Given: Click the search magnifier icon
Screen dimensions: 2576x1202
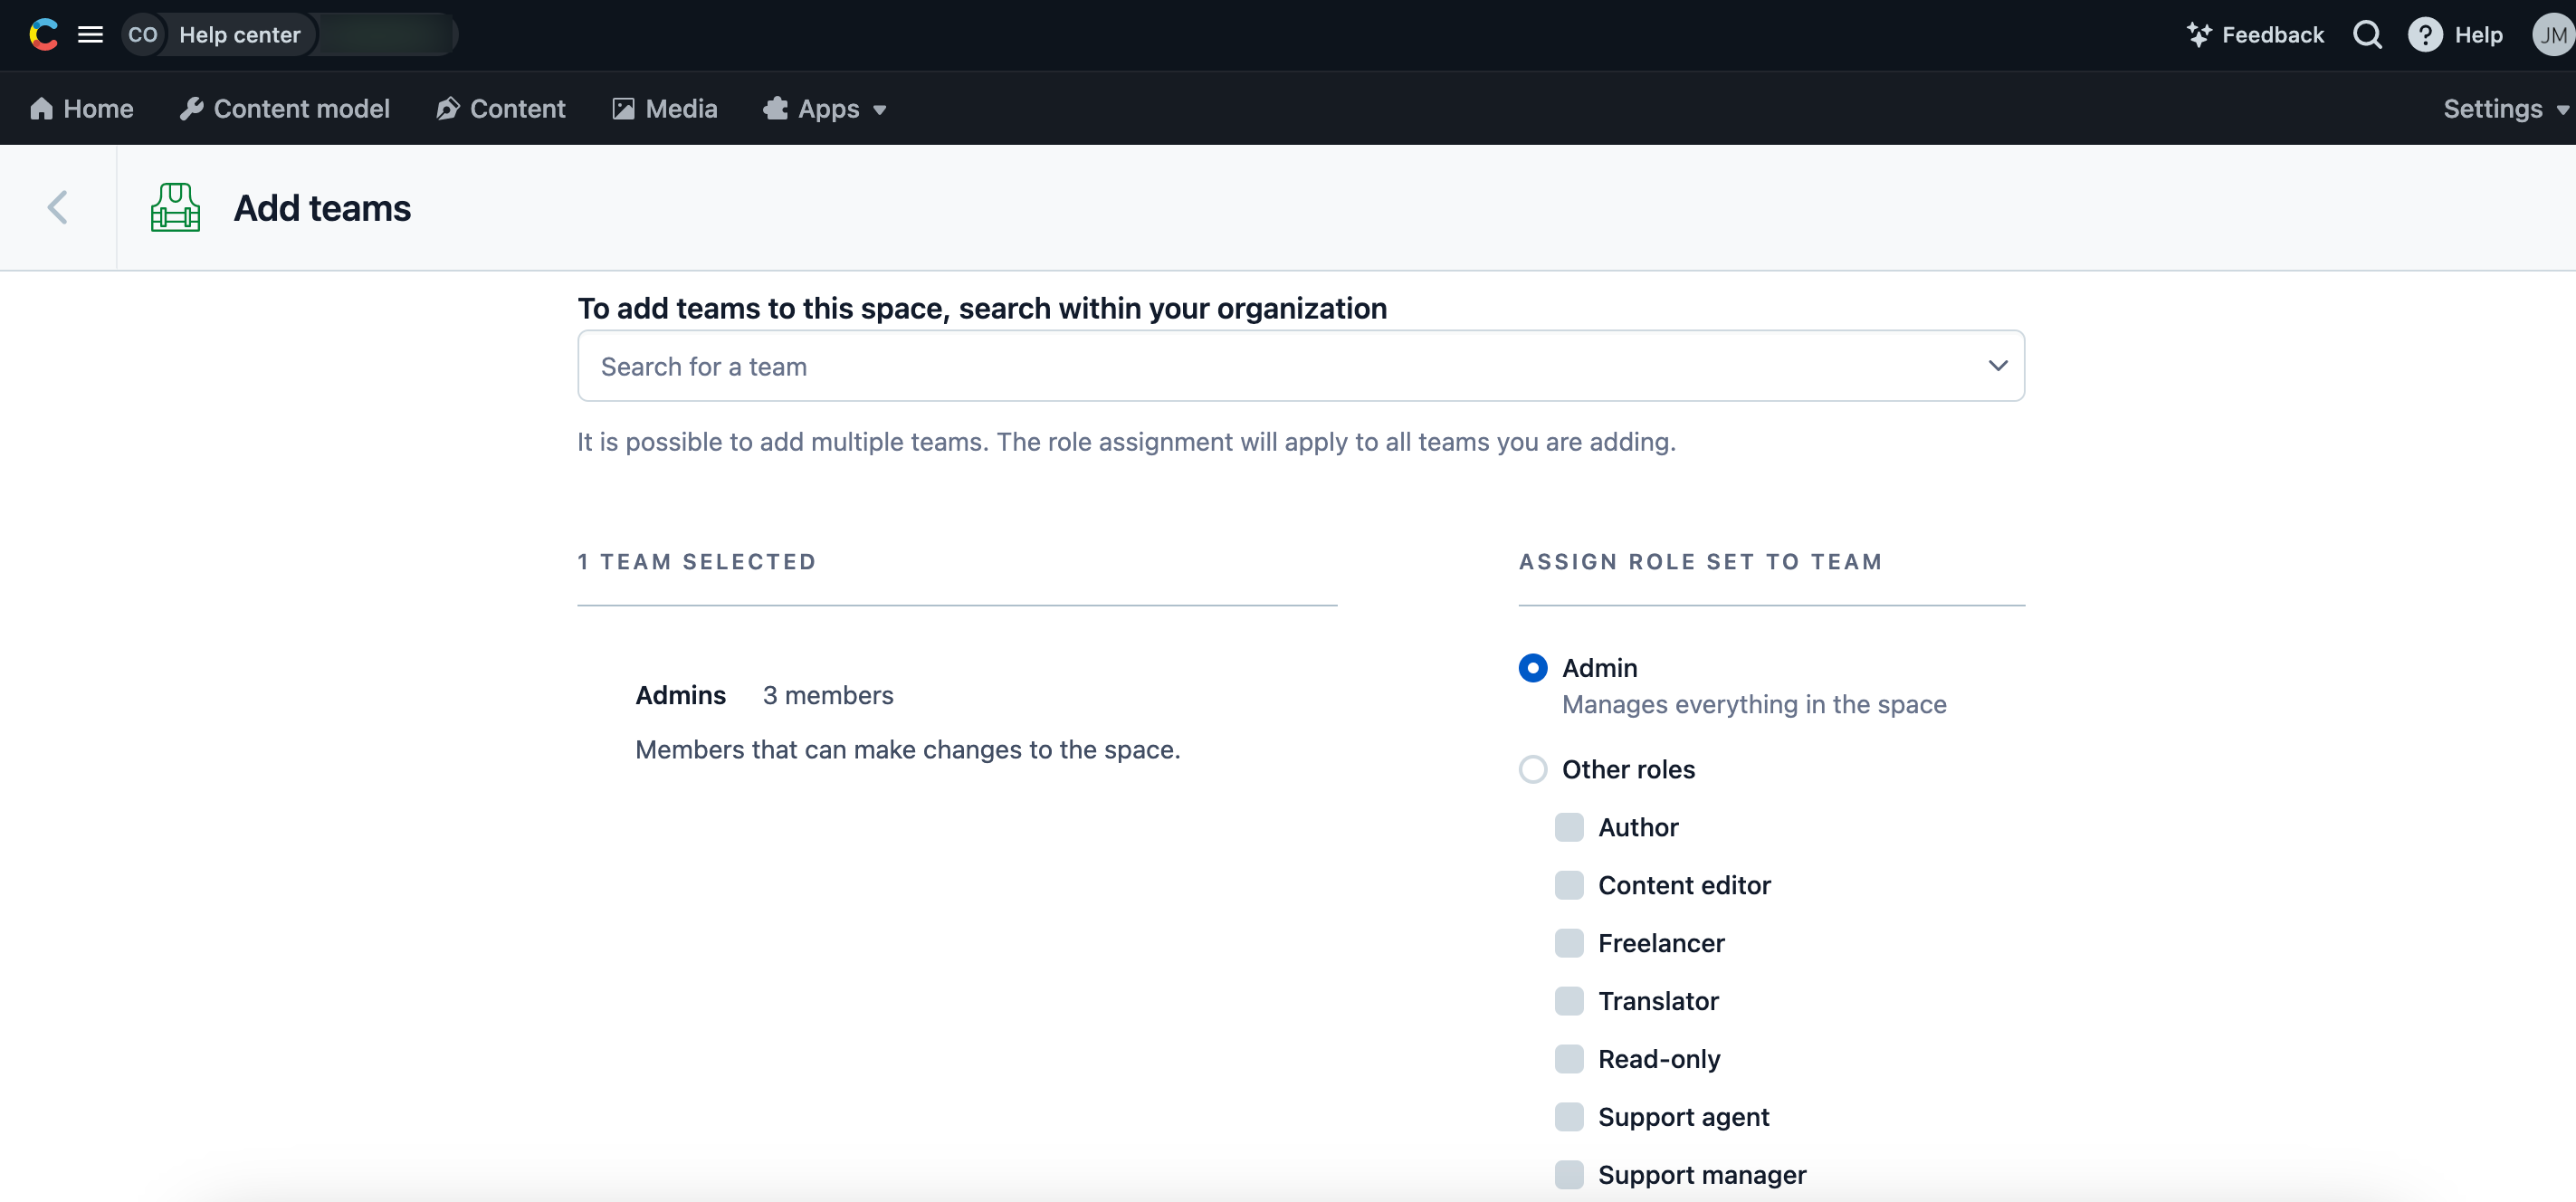Looking at the screenshot, I should pos(2367,34).
